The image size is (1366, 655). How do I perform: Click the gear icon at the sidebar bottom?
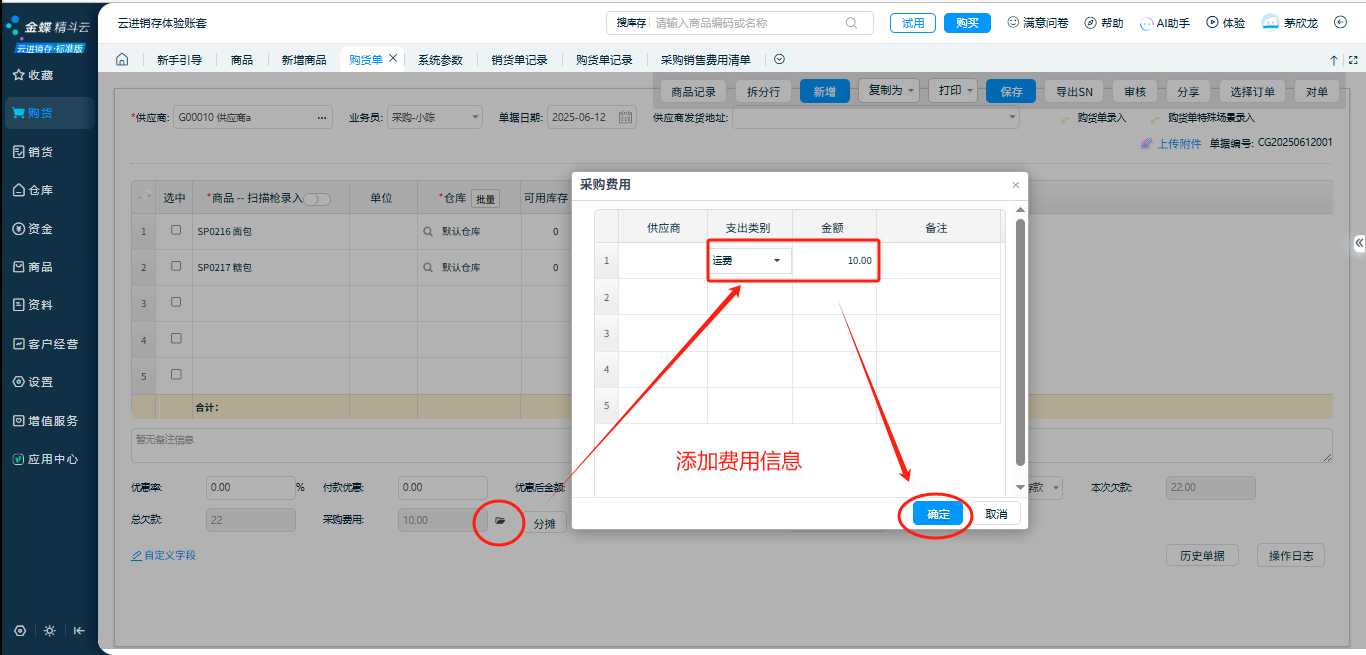pyautogui.click(x=20, y=631)
